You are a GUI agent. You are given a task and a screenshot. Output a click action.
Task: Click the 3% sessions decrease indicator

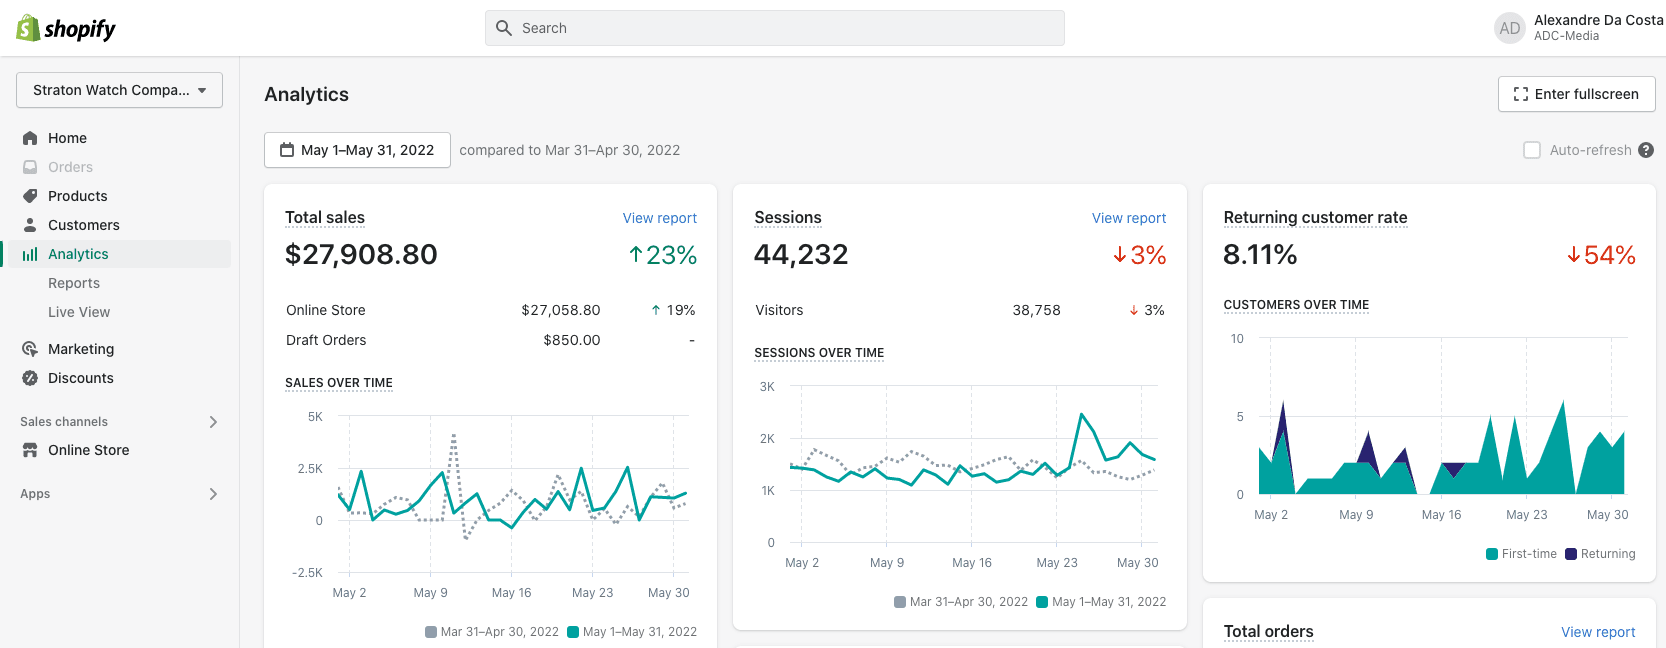1139,255
